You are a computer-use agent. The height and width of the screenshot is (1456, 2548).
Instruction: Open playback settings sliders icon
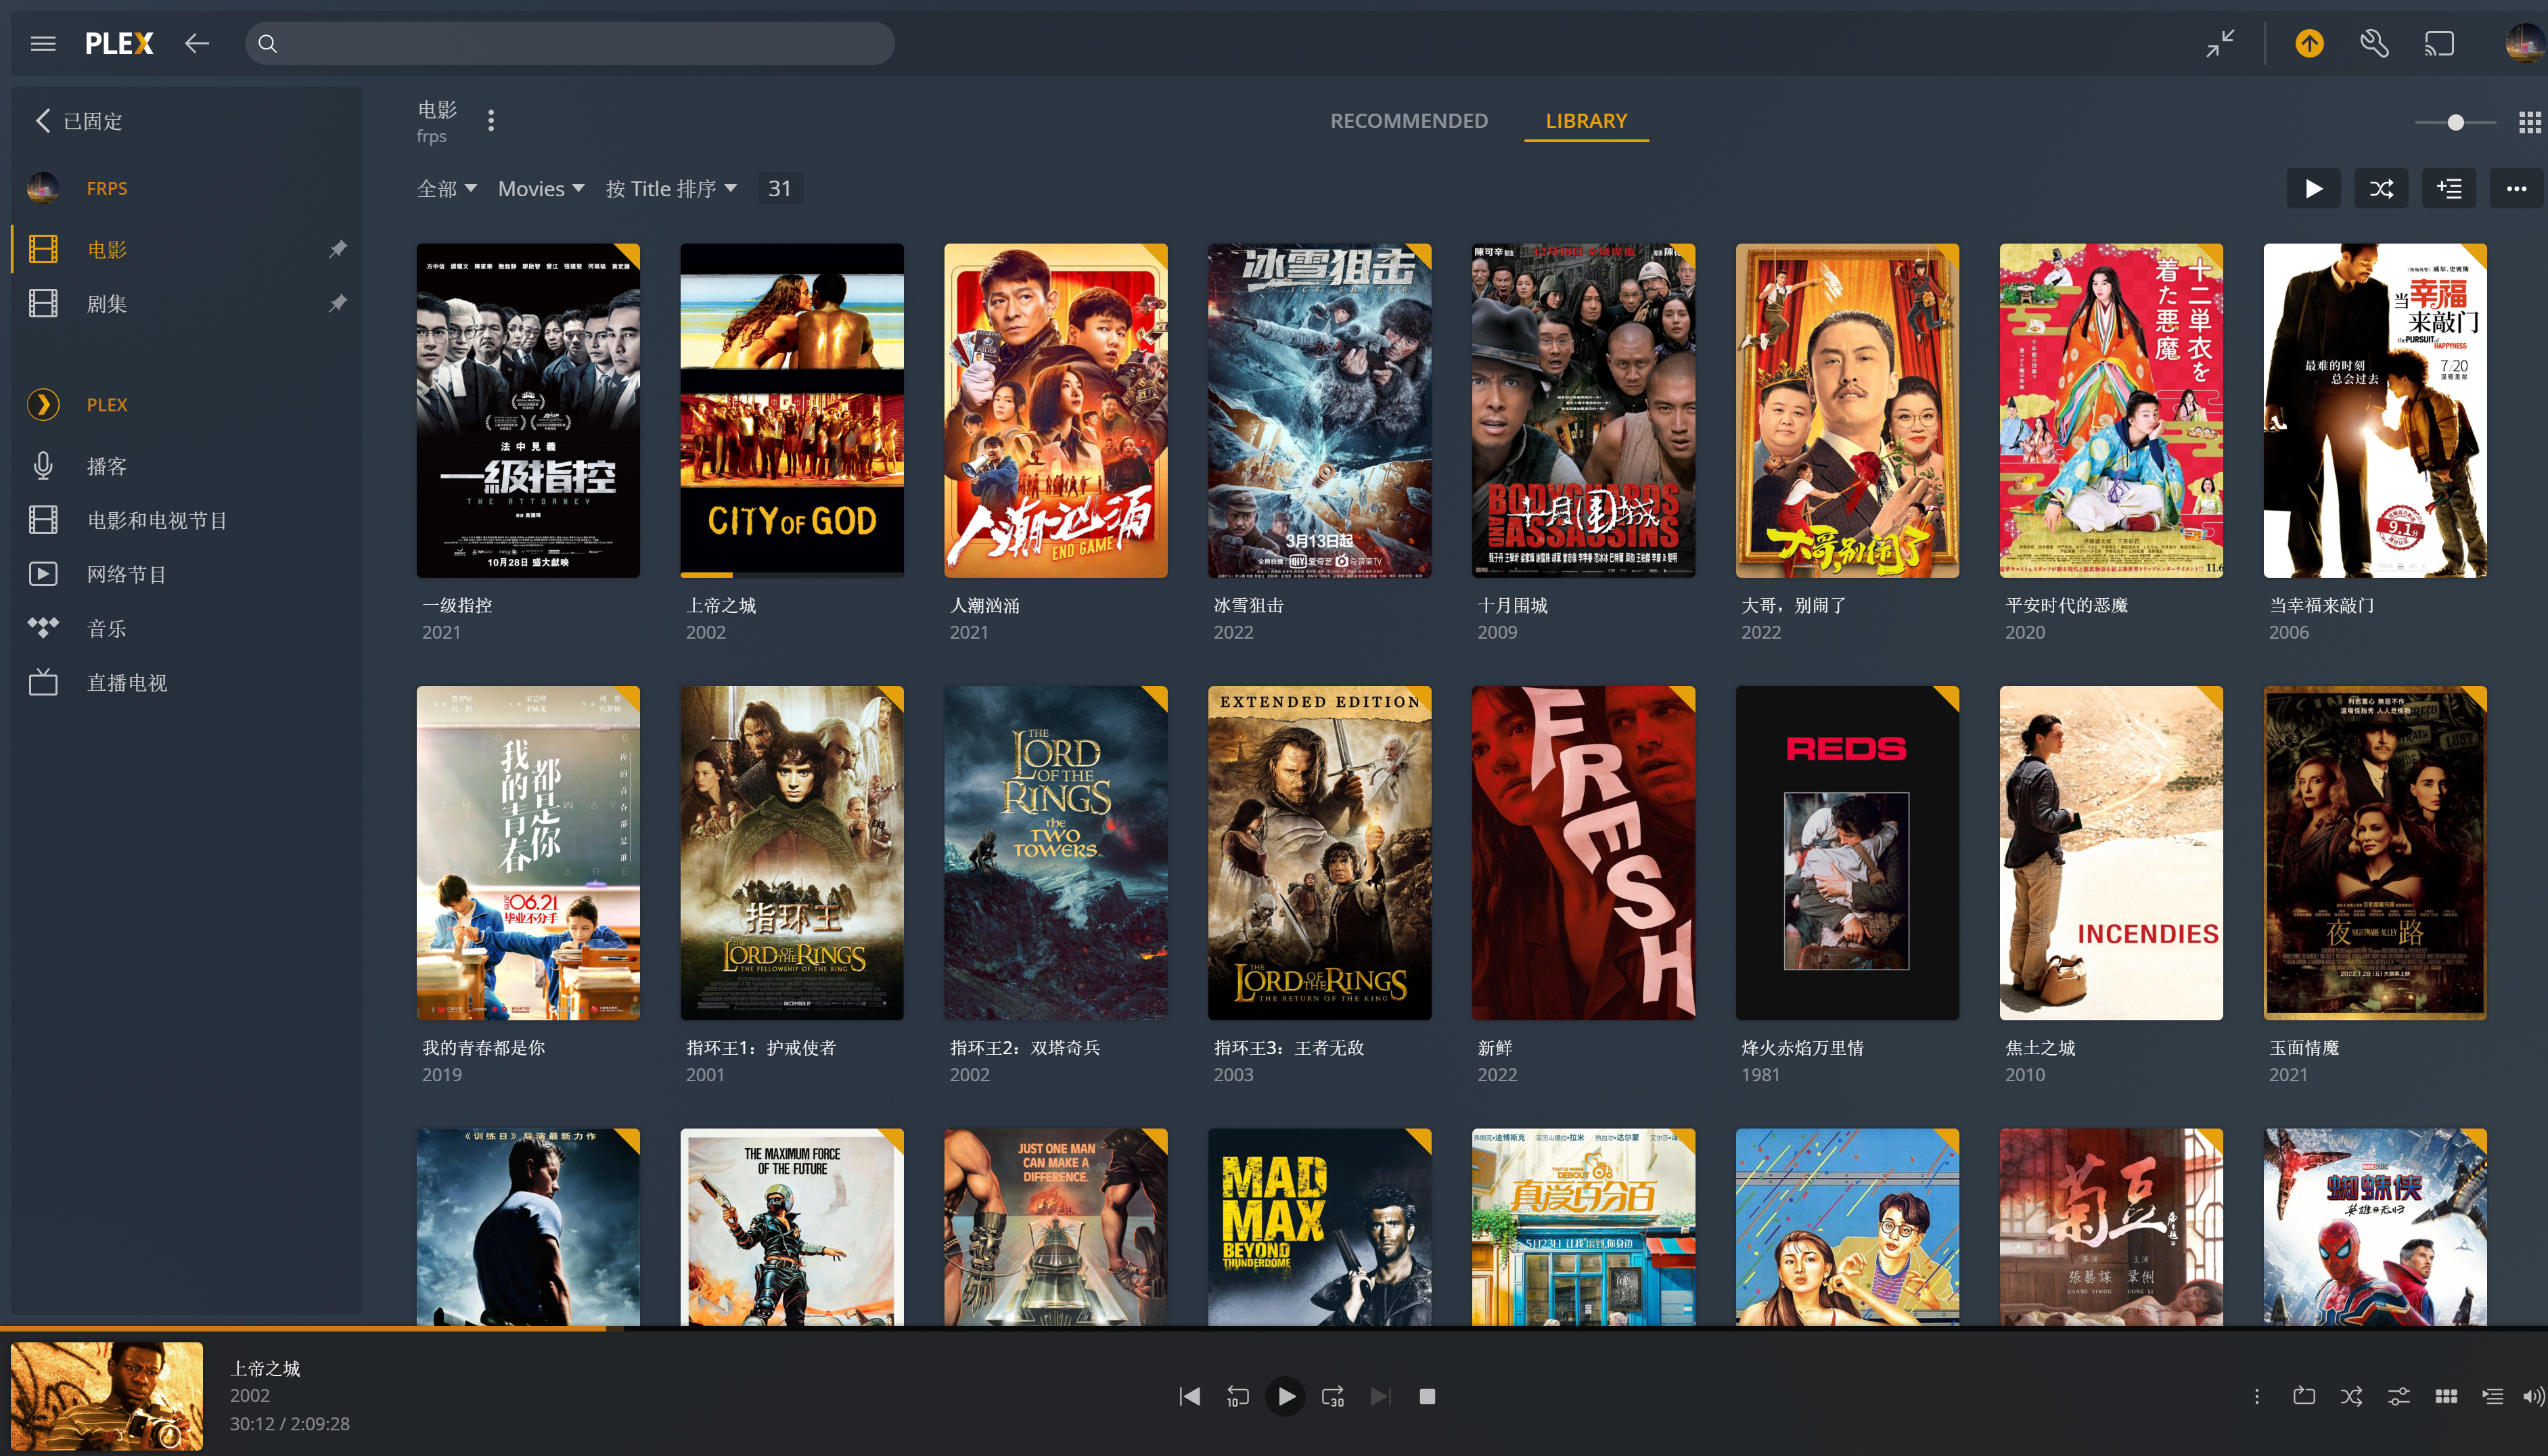pyautogui.click(x=2398, y=1396)
